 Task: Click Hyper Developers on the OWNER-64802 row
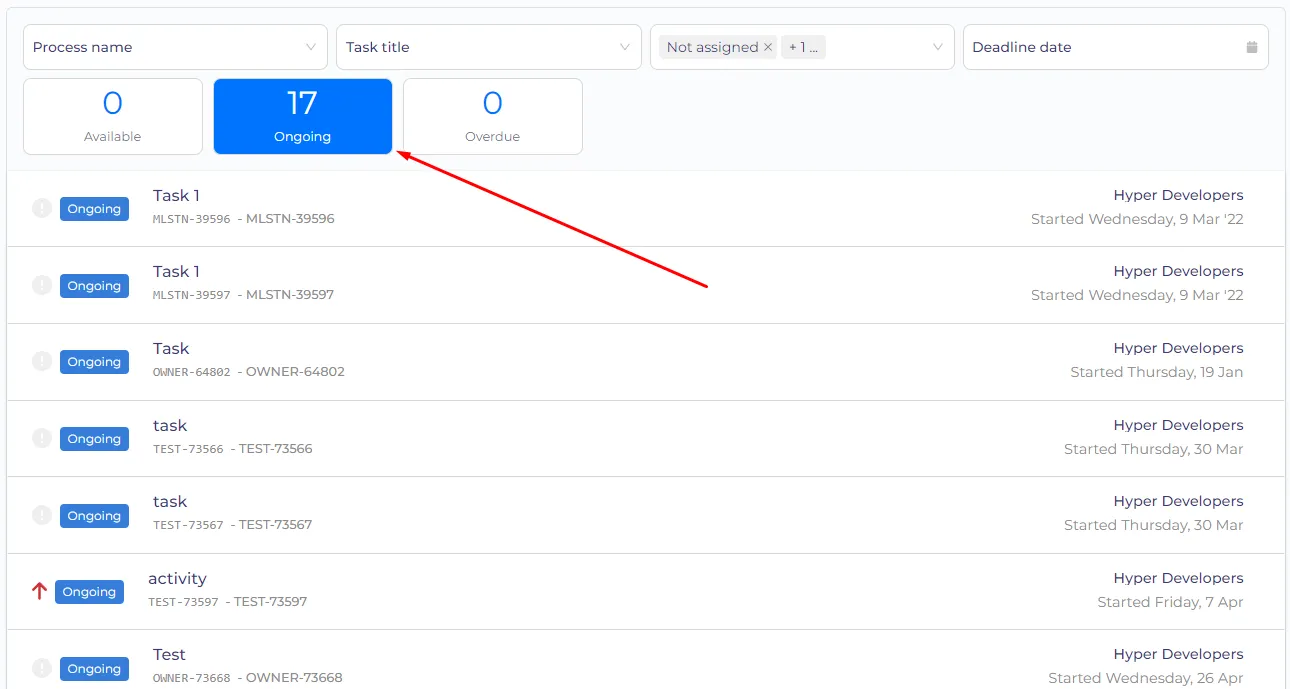coord(1178,348)
